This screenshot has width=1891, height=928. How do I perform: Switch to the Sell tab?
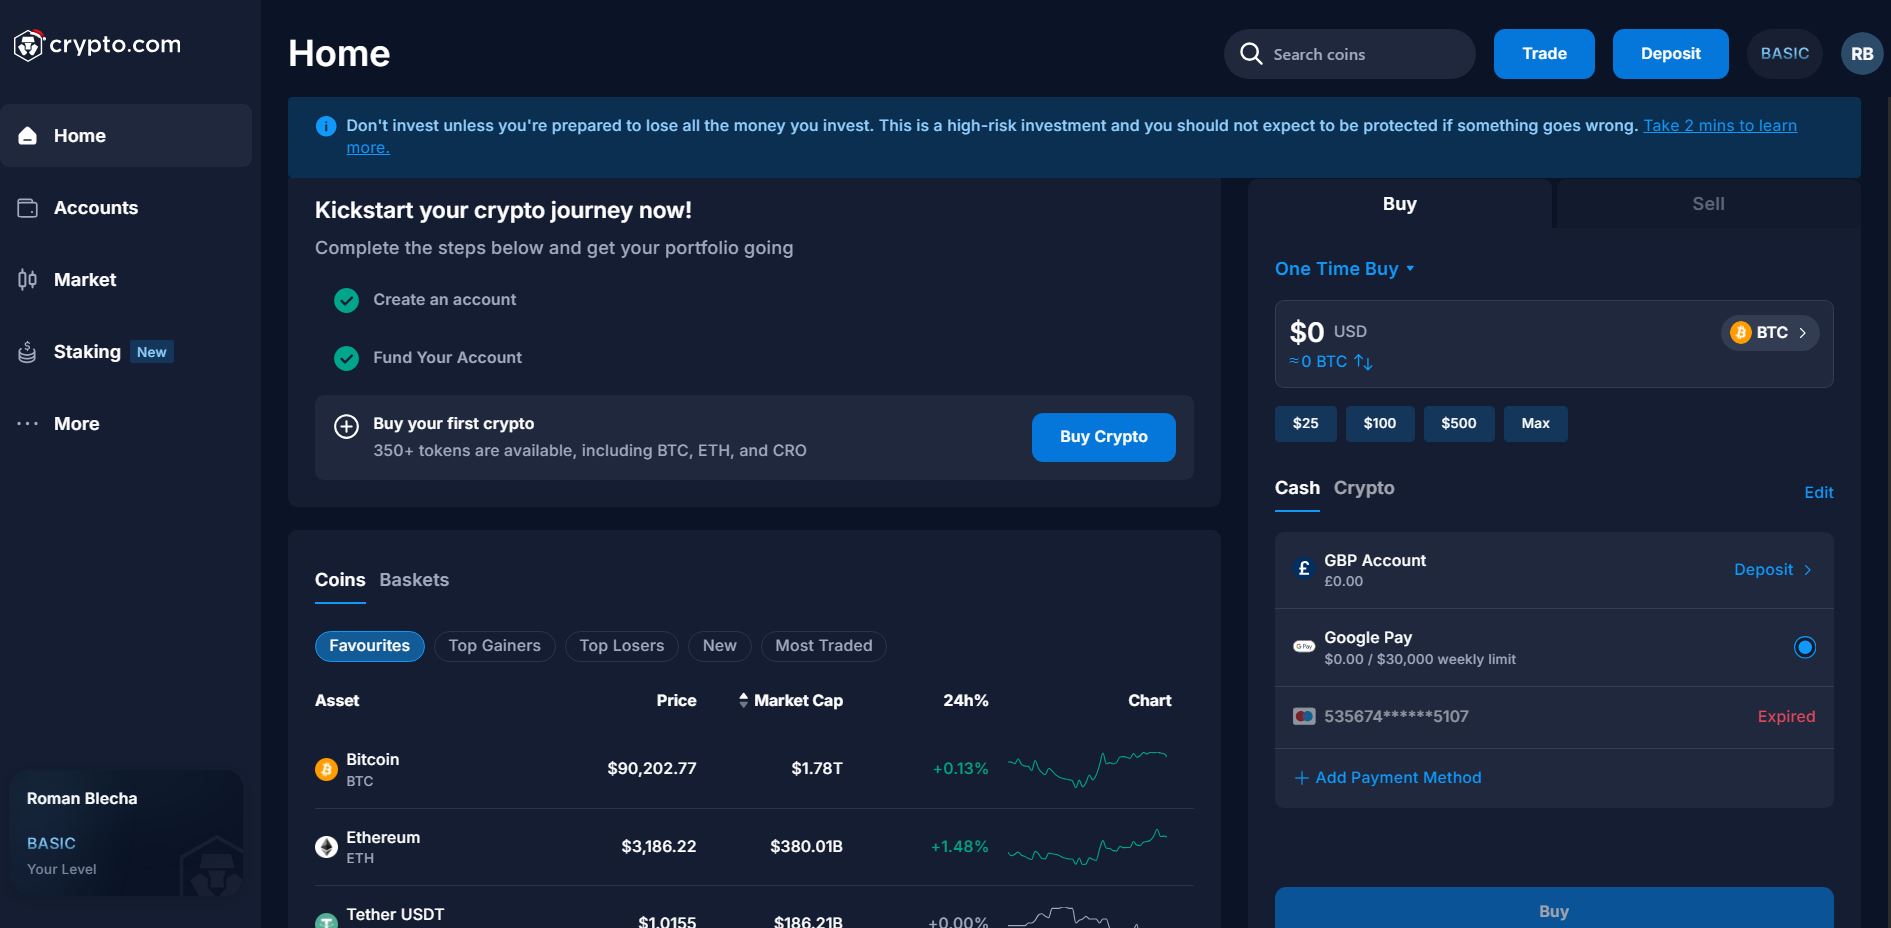1708,203
